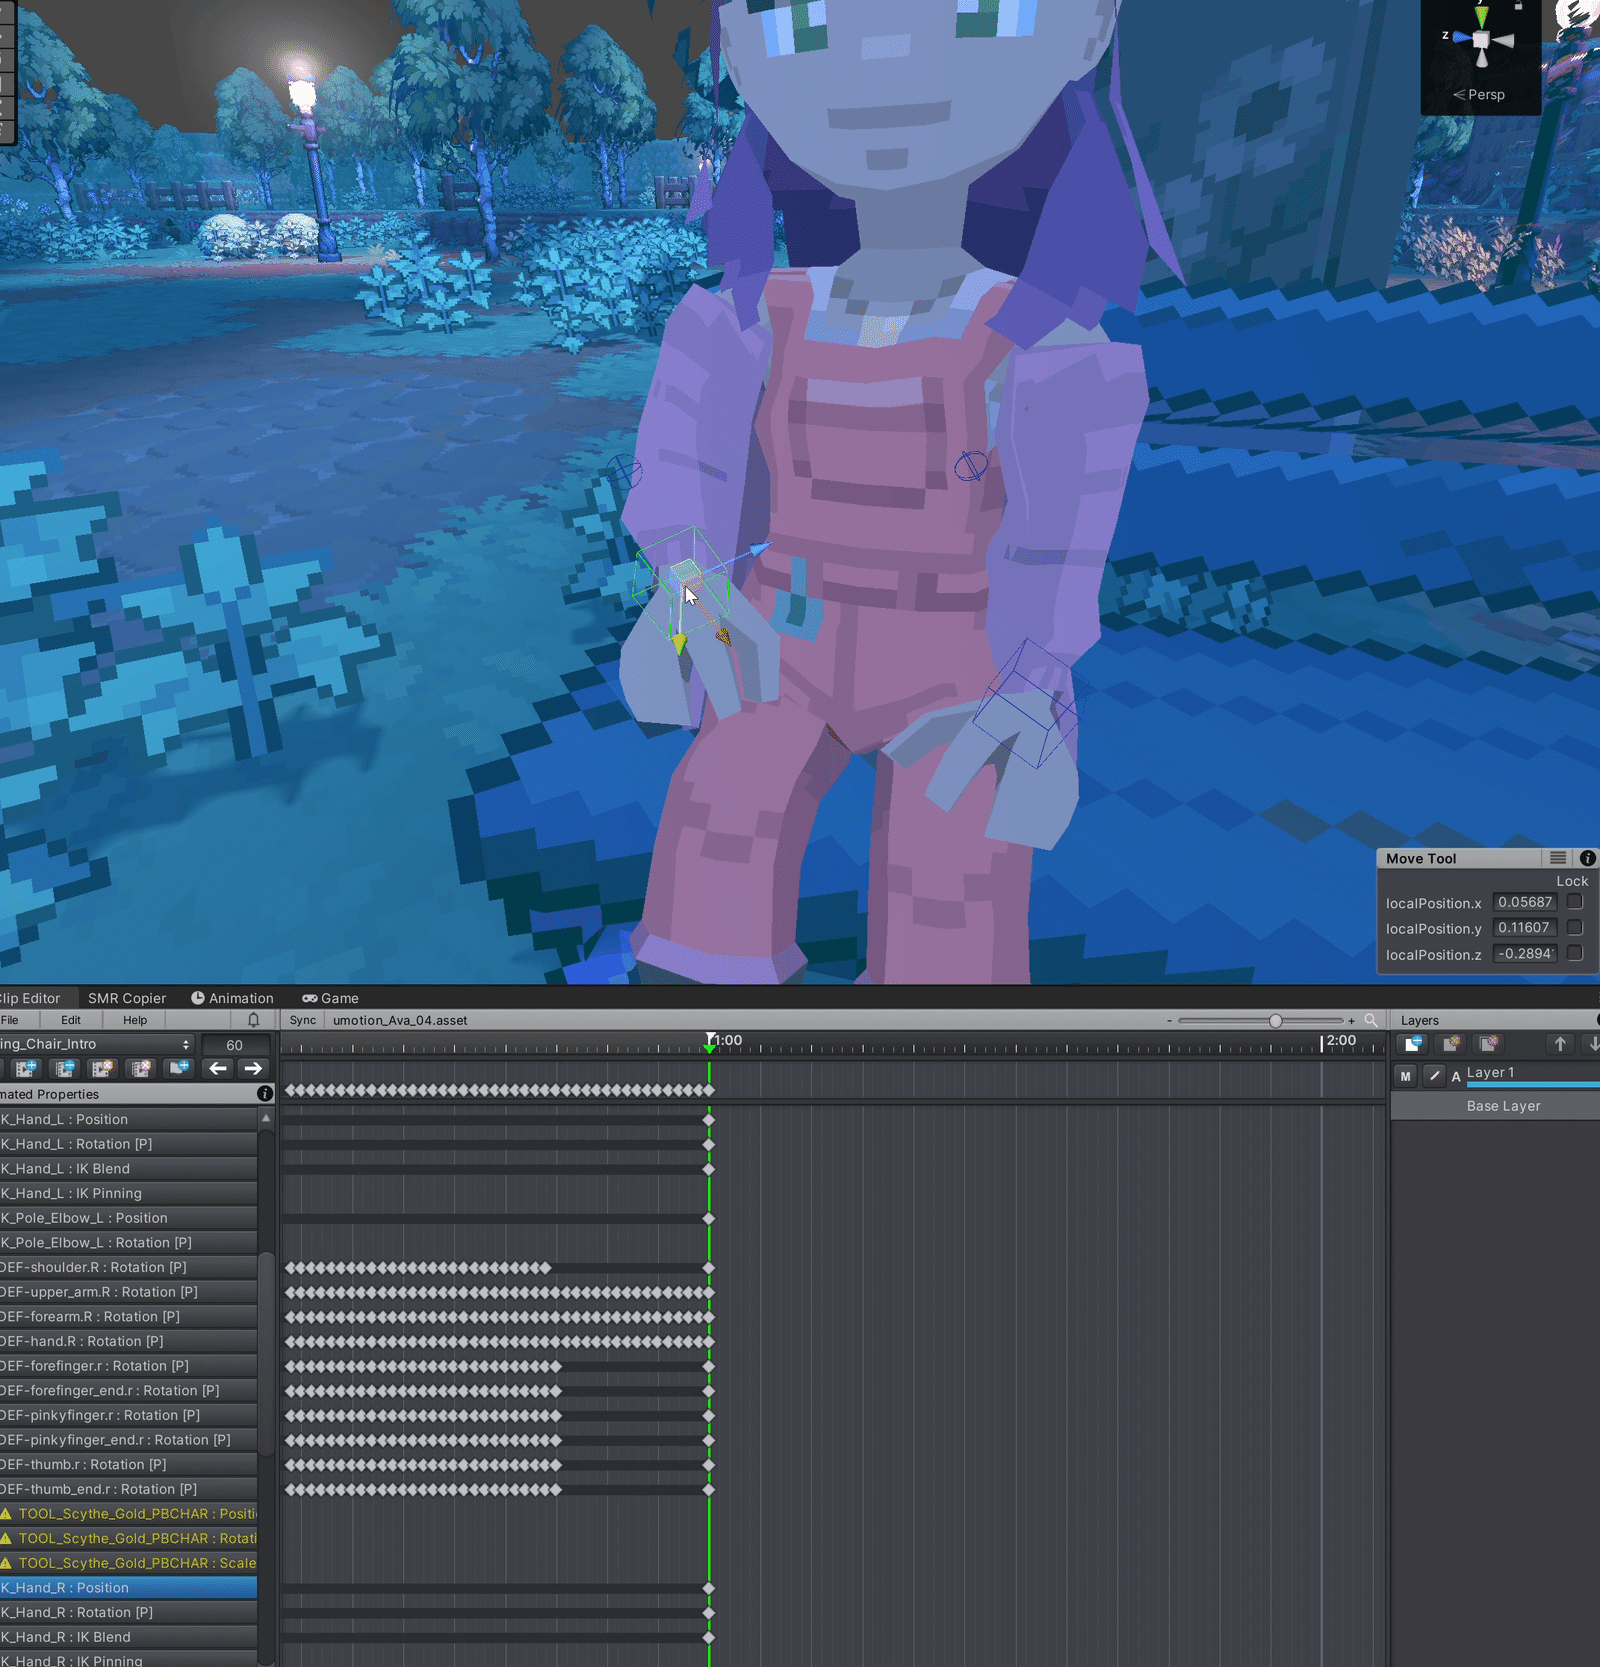Open the animation clip selection dropdown
The width and height of the screenshot is (1600, 1667).
click(96, 1044)
